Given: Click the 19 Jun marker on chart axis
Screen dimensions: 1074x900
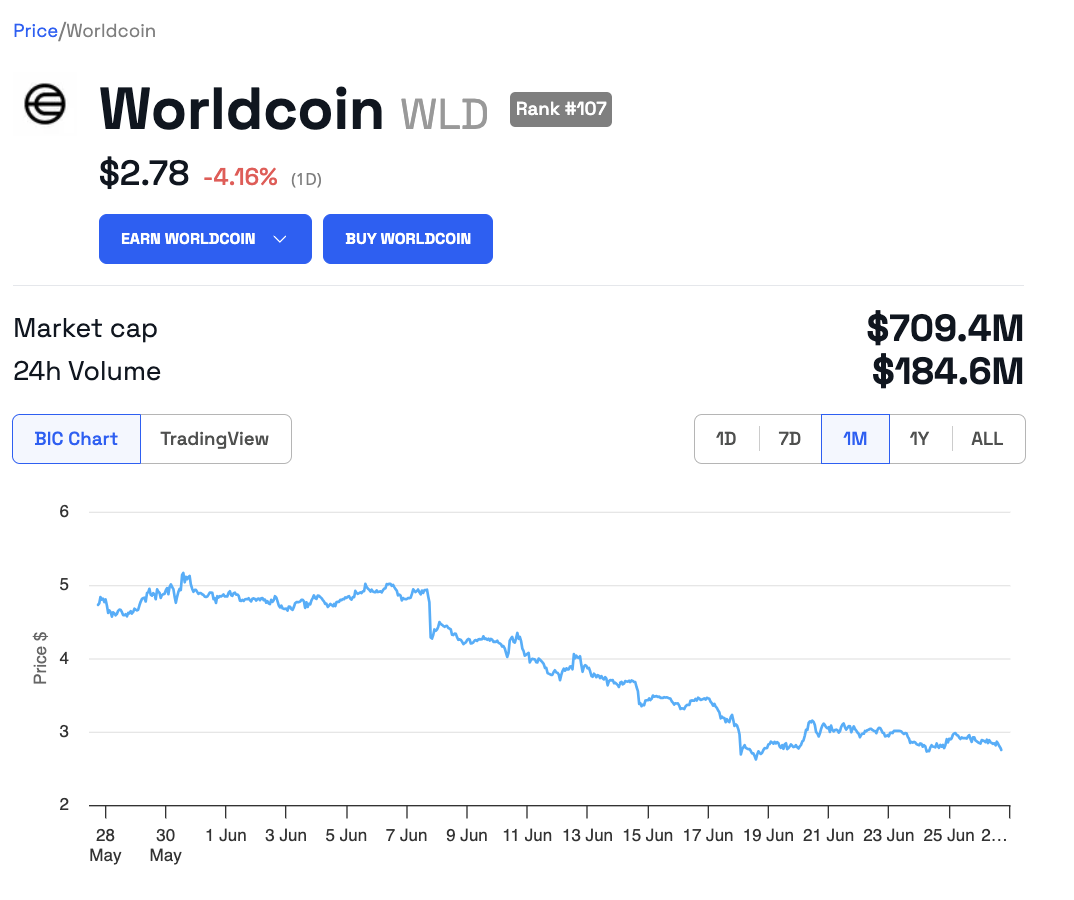Looking at the screenshot, I should [x=768, y=835].
